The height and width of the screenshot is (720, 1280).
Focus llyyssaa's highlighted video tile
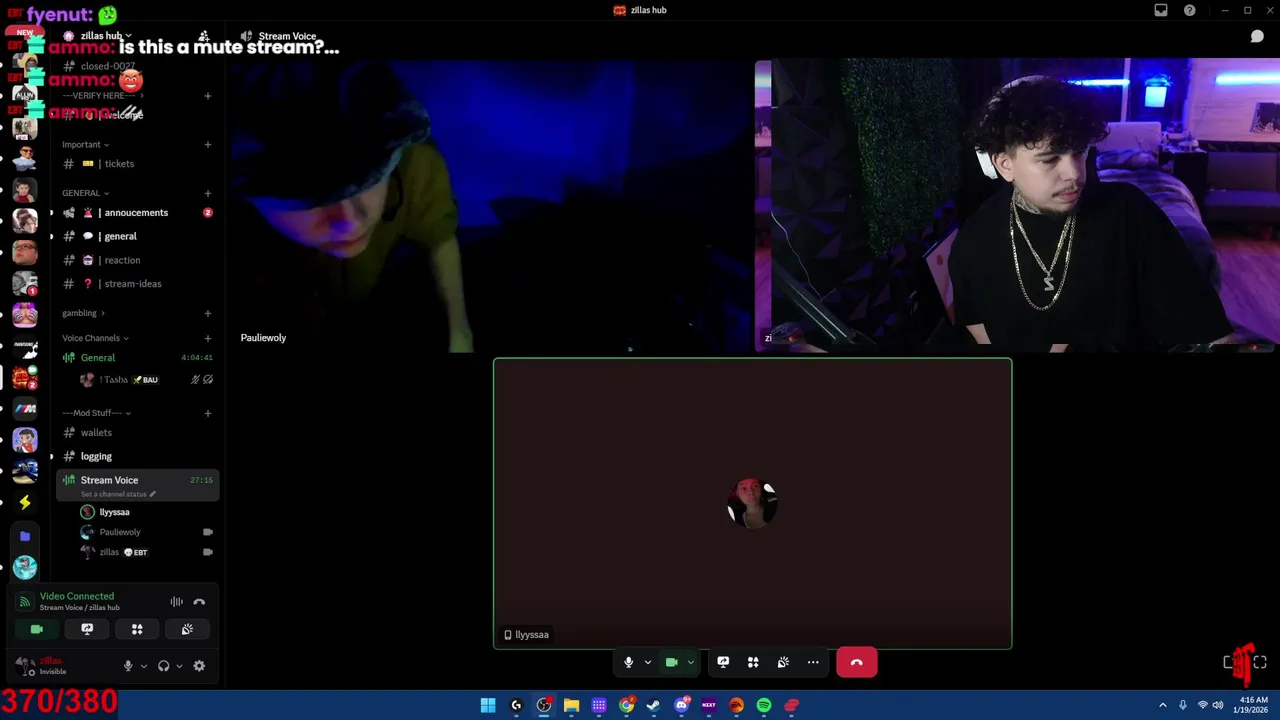point(753,504)
